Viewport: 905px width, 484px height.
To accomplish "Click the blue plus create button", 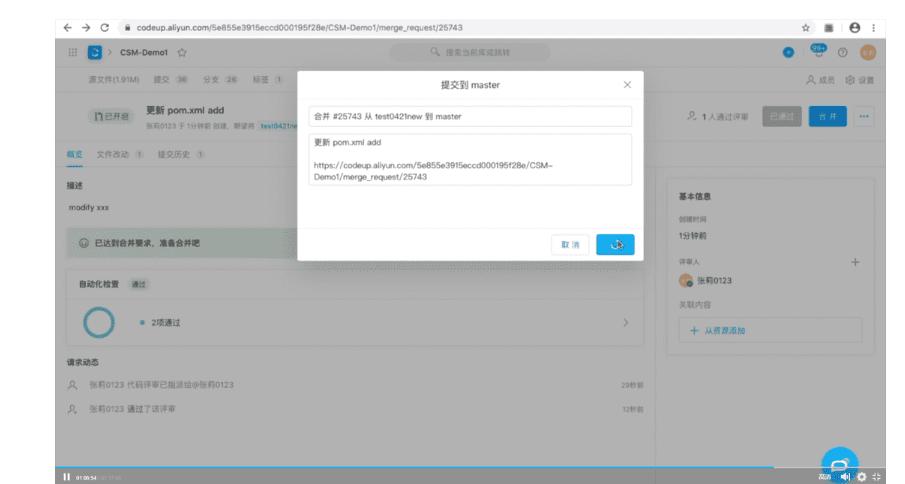I will point(788,52).
